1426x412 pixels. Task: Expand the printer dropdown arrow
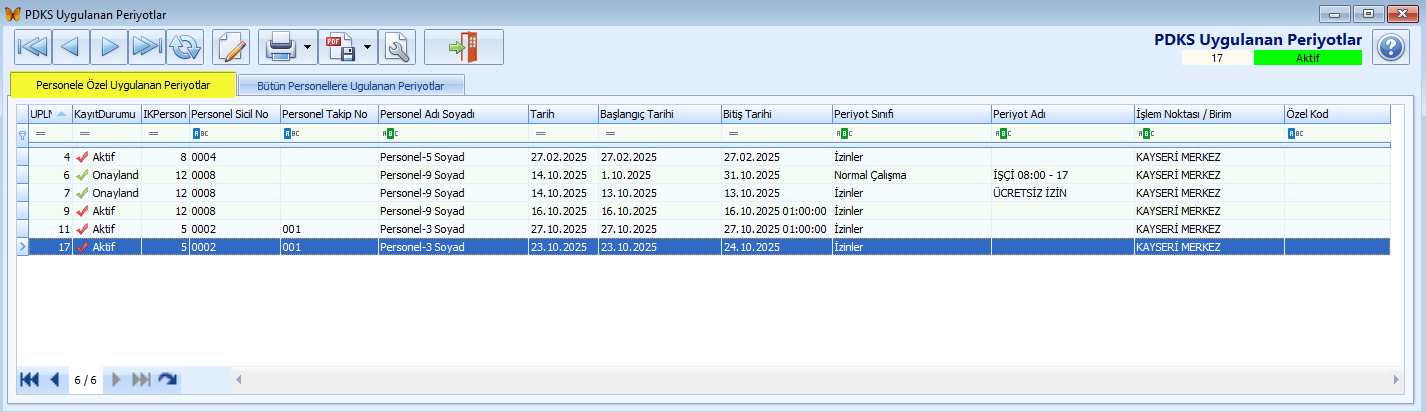pos(307,47)
